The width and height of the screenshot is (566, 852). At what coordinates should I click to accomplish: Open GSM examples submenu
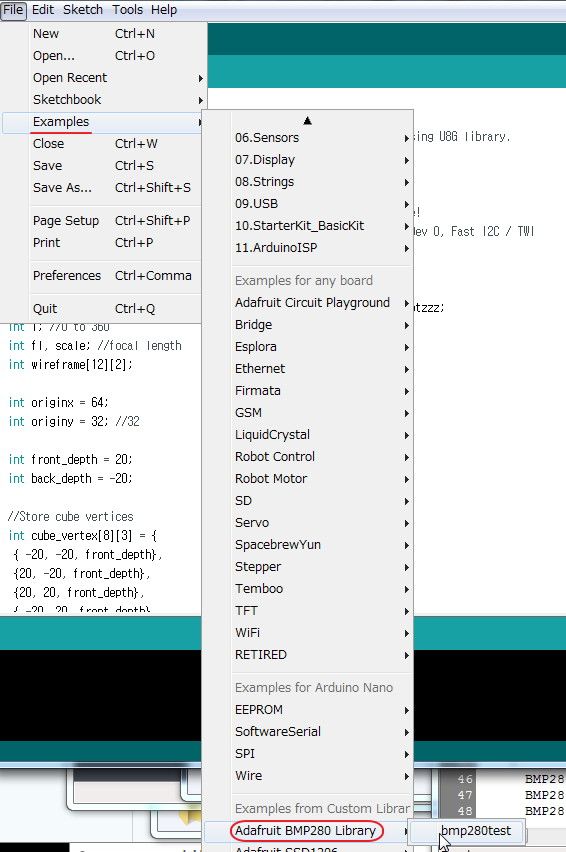click(x=308, y=412)
